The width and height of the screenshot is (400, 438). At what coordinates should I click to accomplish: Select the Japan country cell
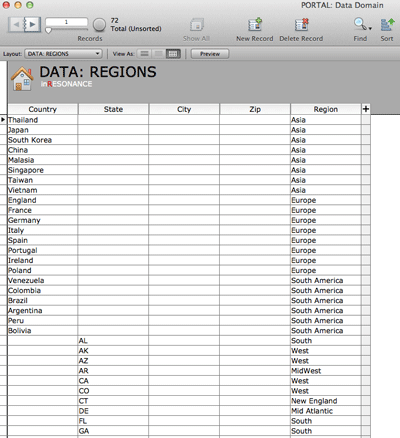pyautogui.click(x=43, y=130)
